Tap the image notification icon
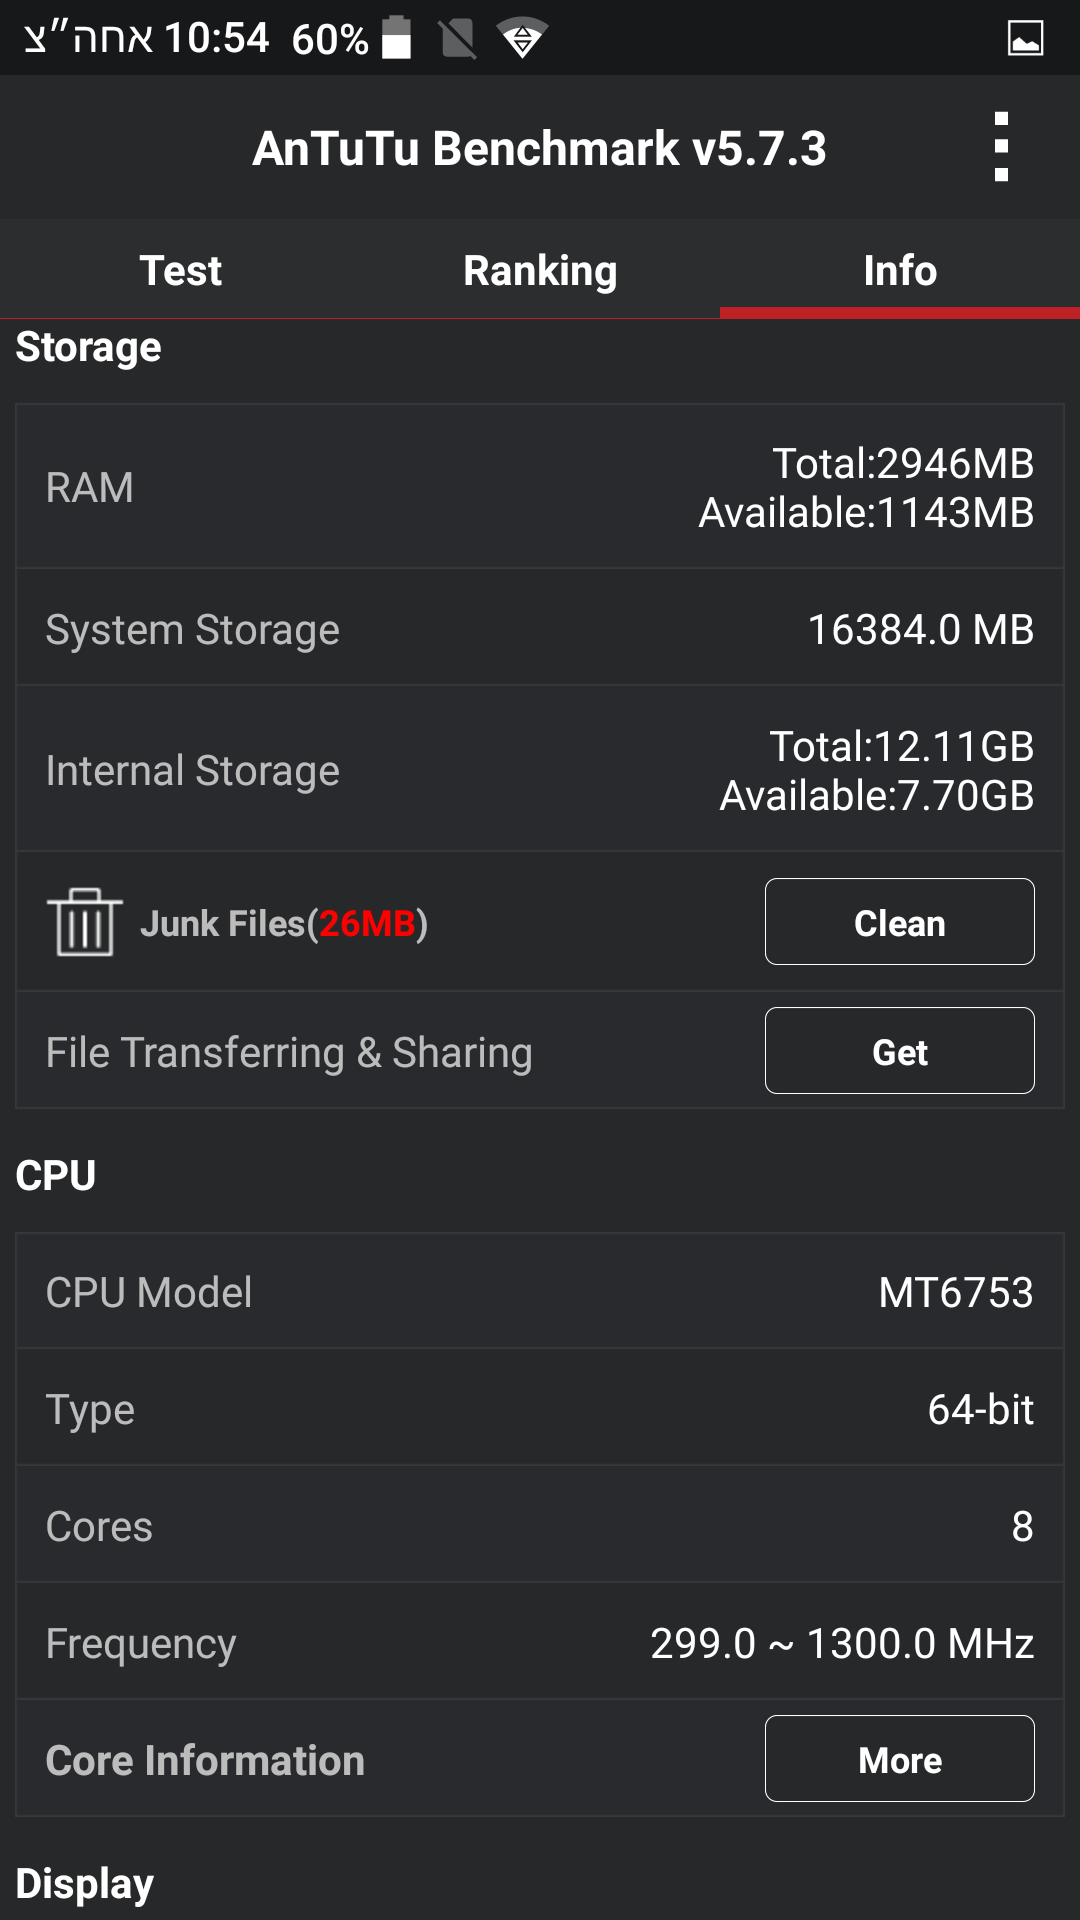 [x=1025, y=39]
